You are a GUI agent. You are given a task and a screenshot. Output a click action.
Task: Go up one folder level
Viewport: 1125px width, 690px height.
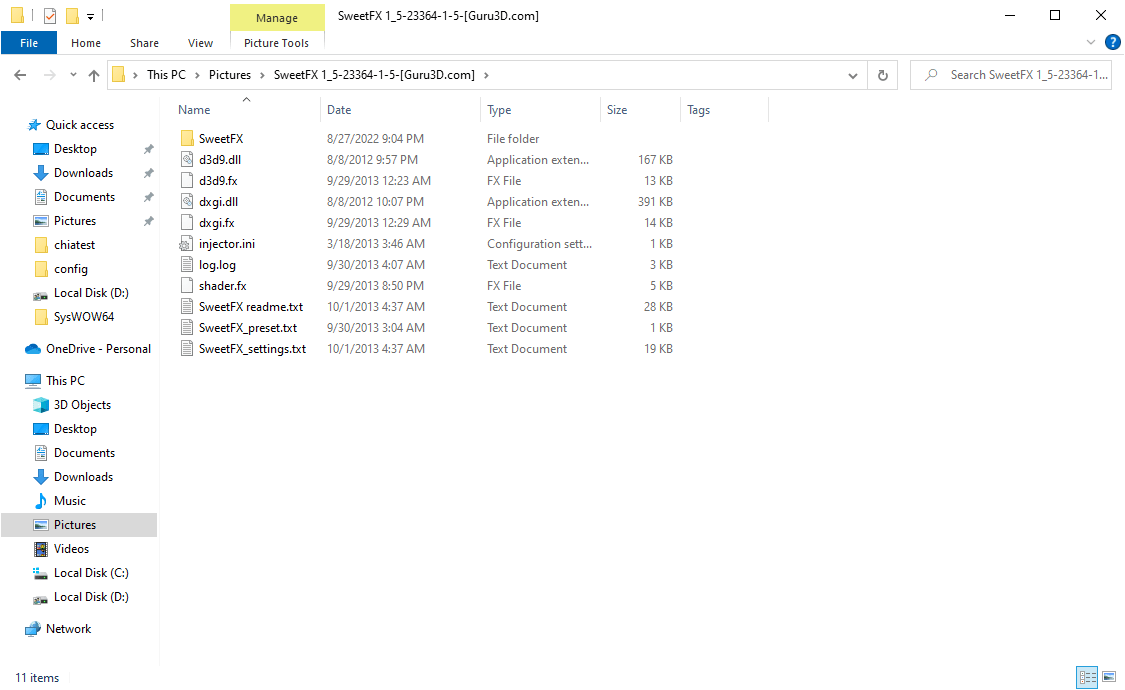(94, 75)
